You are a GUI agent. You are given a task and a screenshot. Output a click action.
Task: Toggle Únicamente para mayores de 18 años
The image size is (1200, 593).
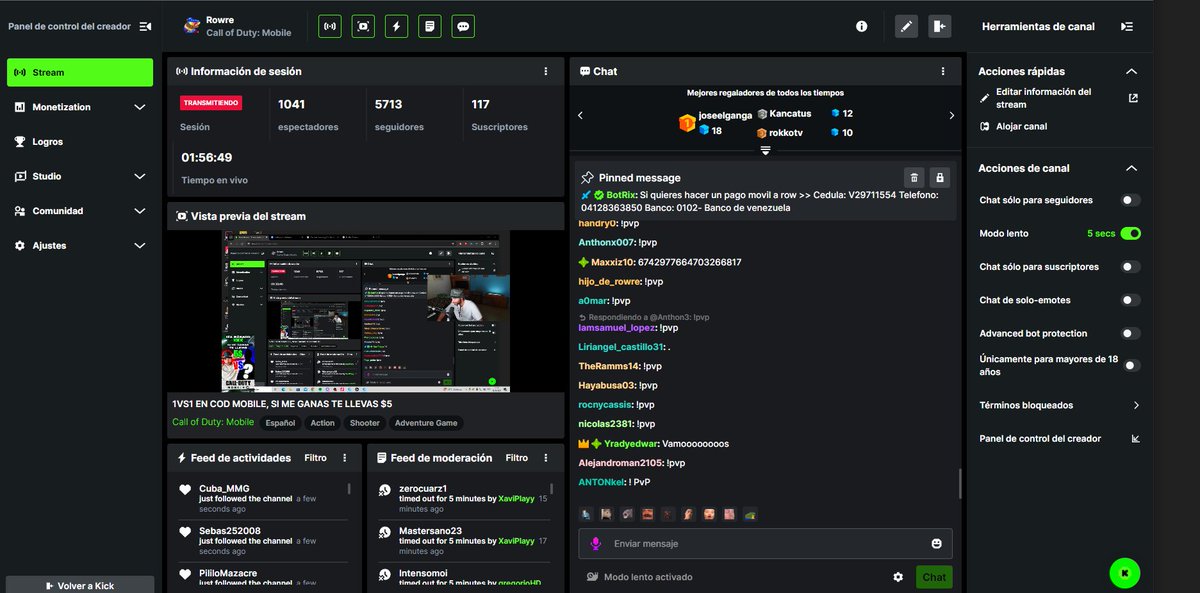pos(1131,365)
